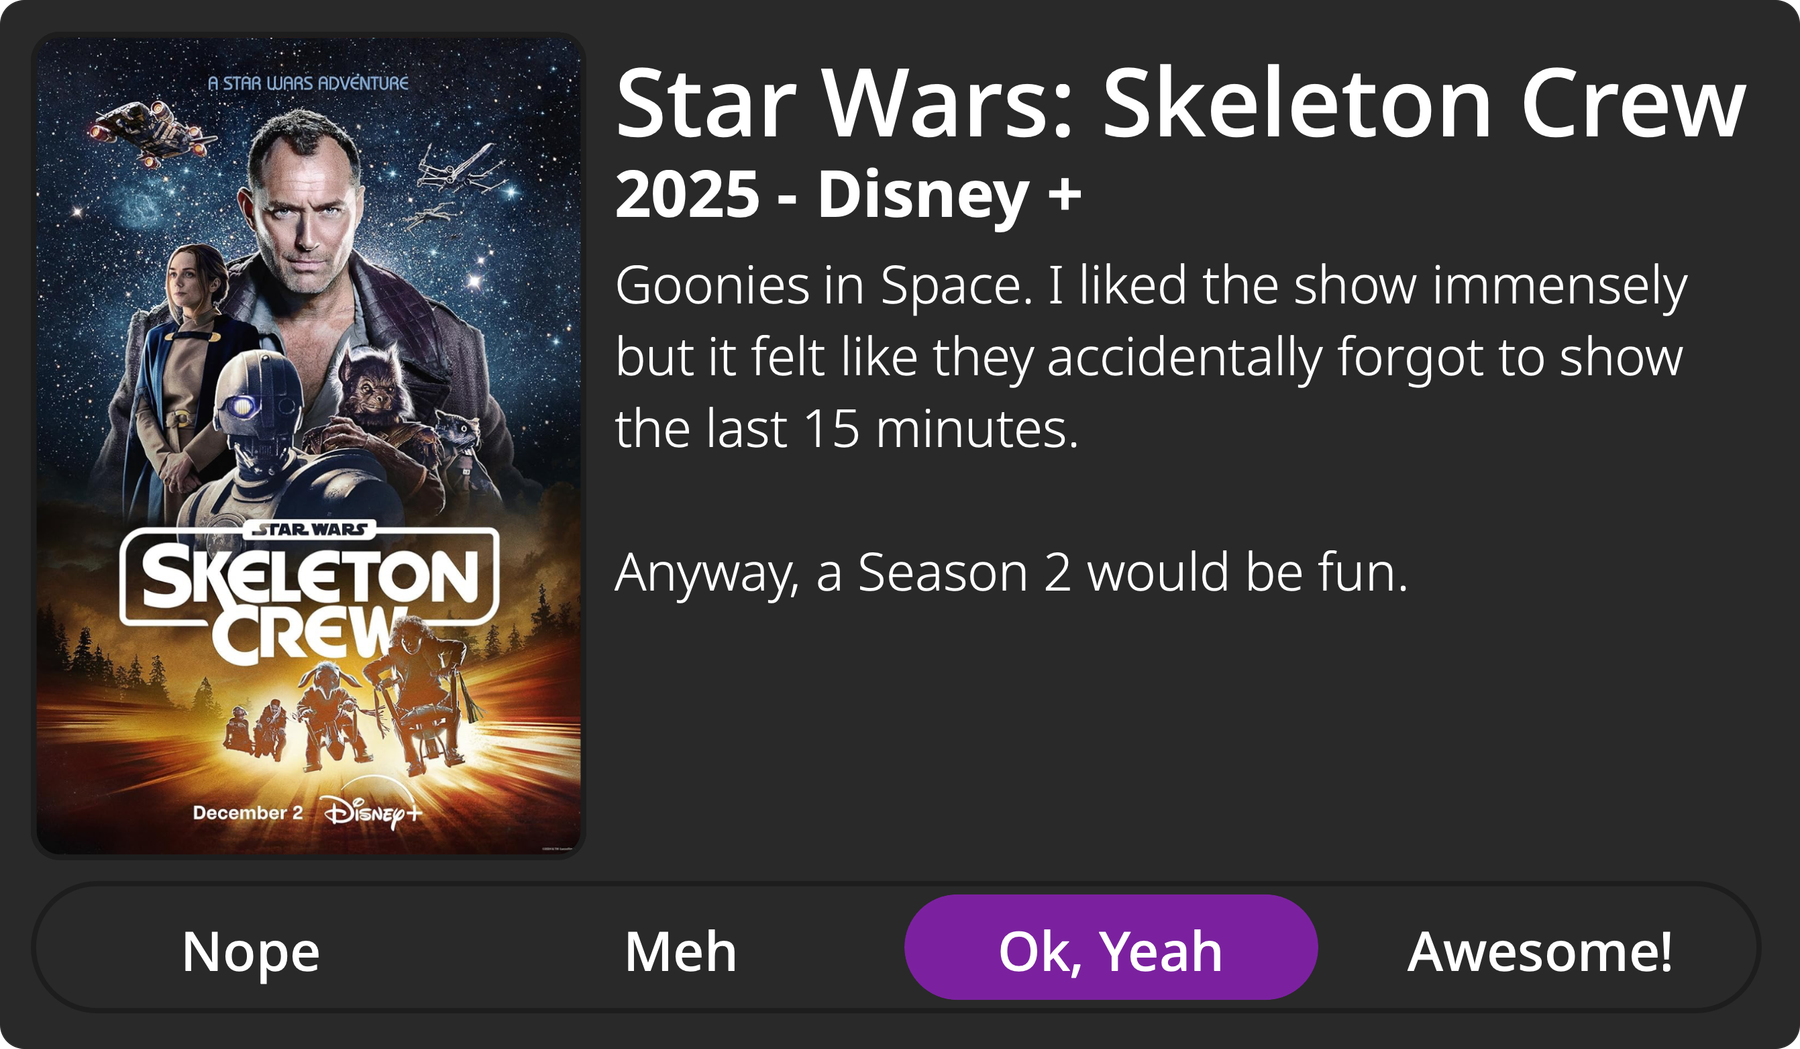Select the Meh rating option
This screenshot has width=1800, height=1049.
click(x=680, y=950)
